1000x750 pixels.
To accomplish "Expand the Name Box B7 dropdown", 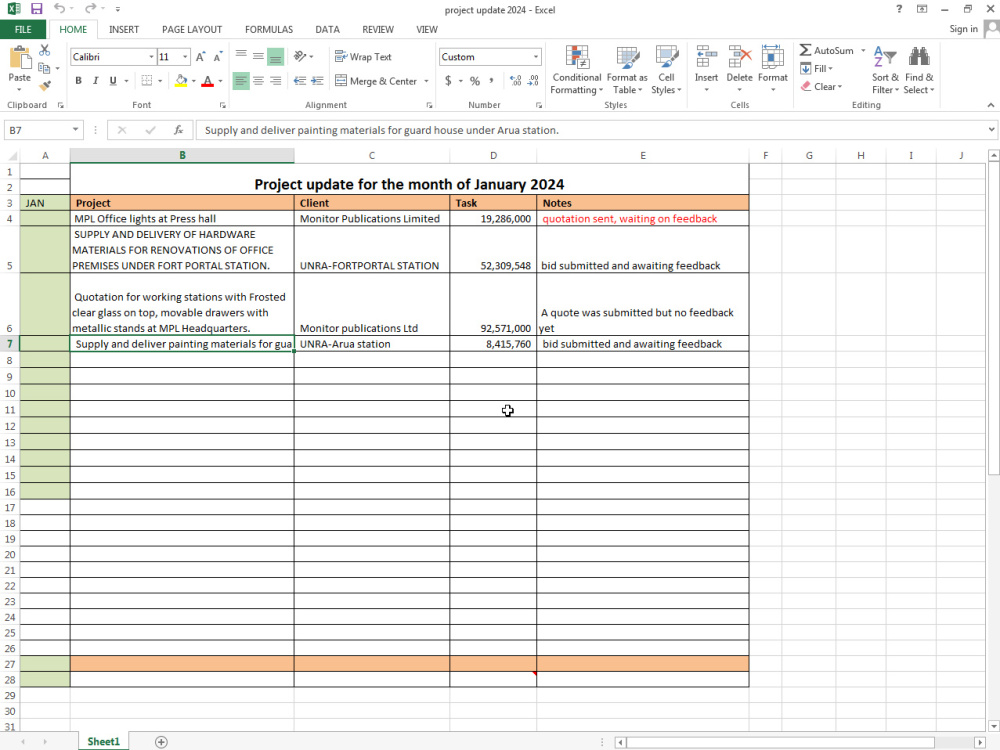I will 75,130.
